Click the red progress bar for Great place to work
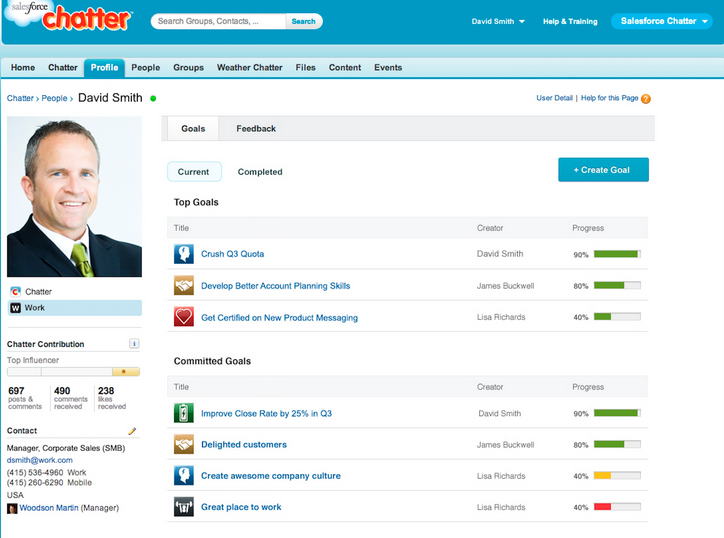724x538 pixels. click(x=617, y=507)
